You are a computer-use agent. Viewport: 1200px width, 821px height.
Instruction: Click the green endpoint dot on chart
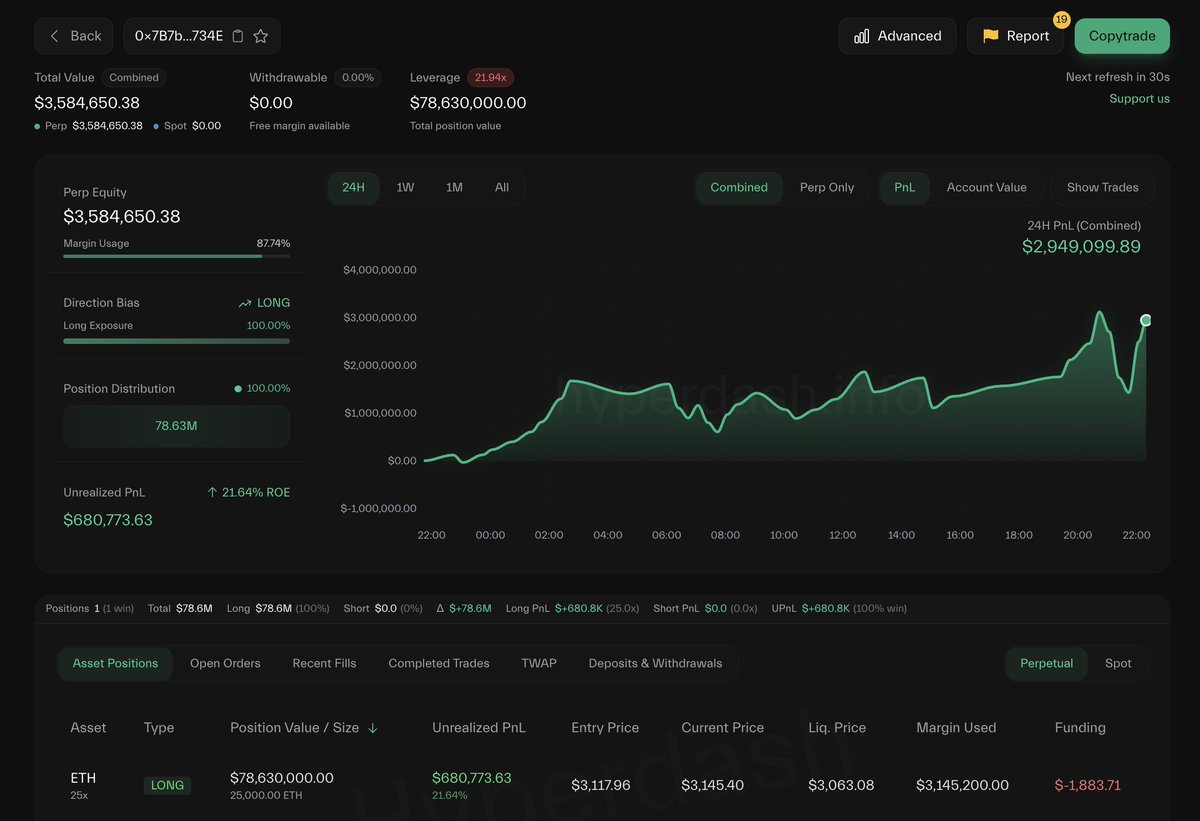click(1146, 320)
